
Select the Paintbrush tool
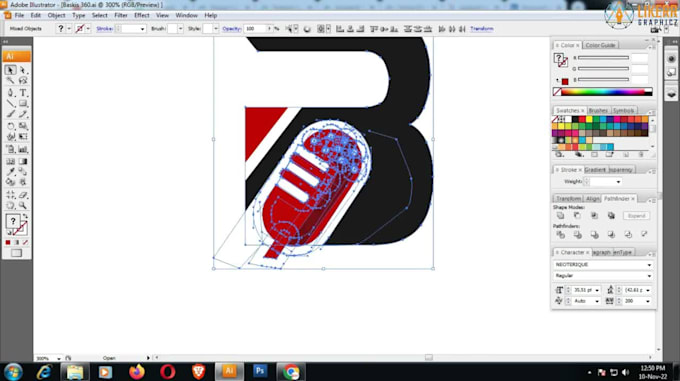point(10,114)
